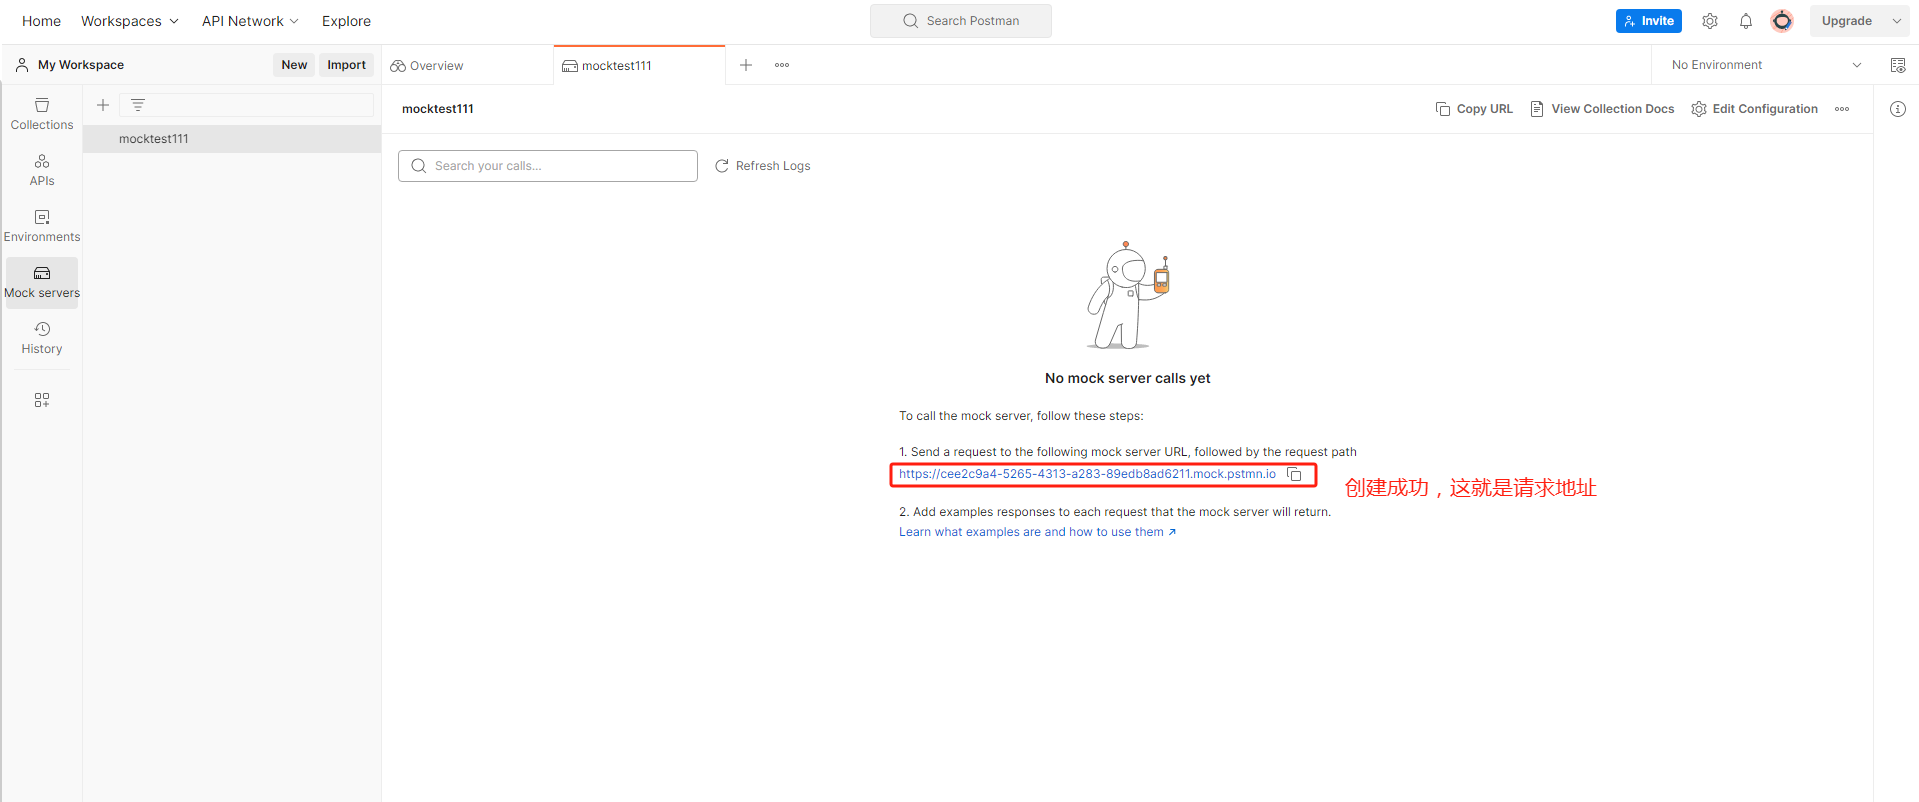Click the Search your calls field
Screen dimensions: 1919x802
(x=548, y=166)
